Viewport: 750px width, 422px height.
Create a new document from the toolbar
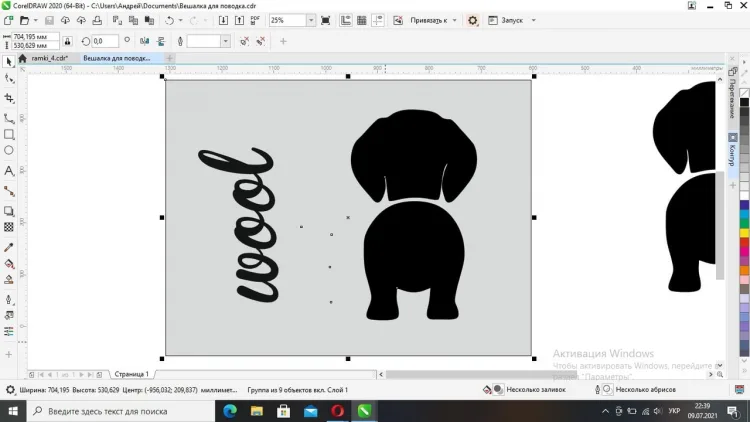[9, 21]
